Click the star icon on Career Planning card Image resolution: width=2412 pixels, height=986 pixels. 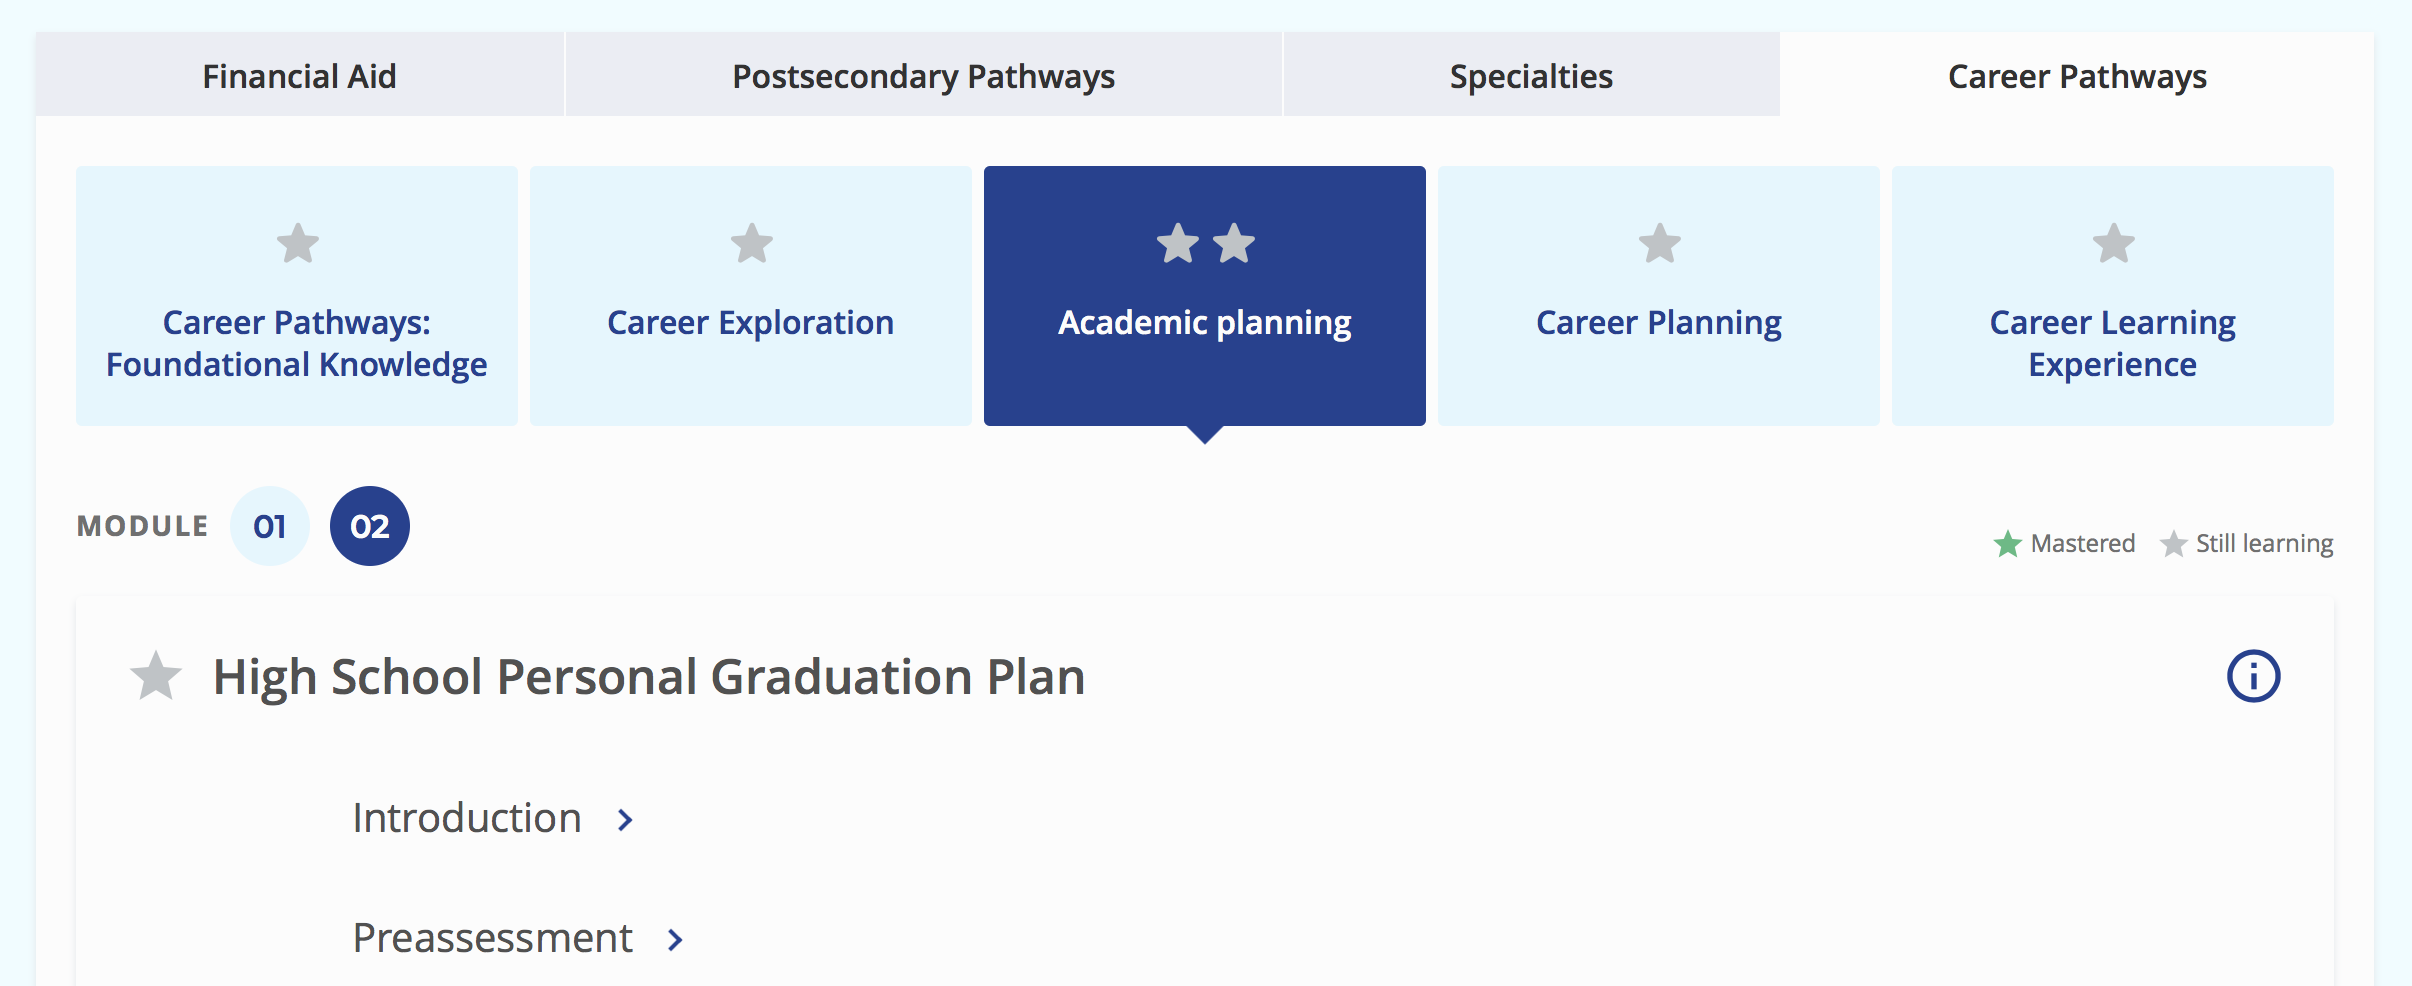coord(1659,242)
